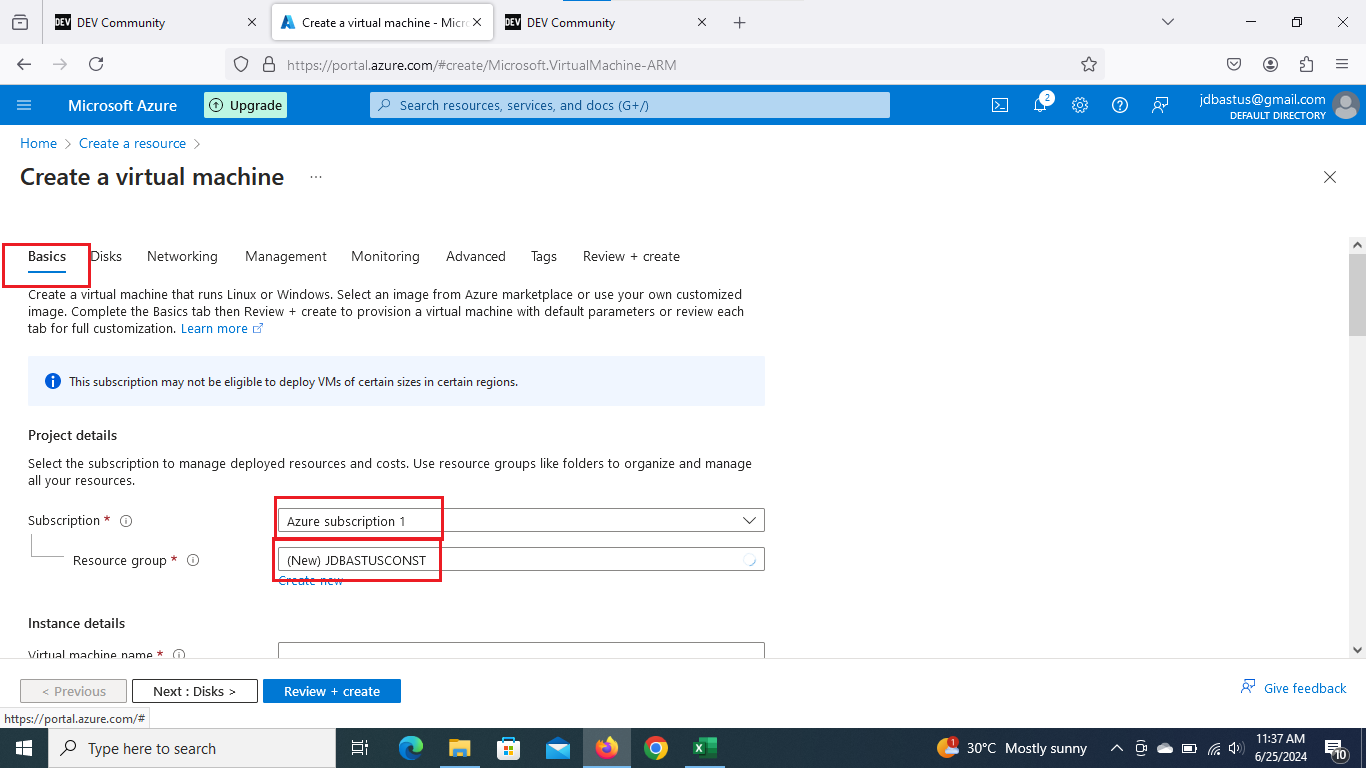Open Microsoft Edge from the taskbar
Viewport: 1366px width, 768px height.
411,748
